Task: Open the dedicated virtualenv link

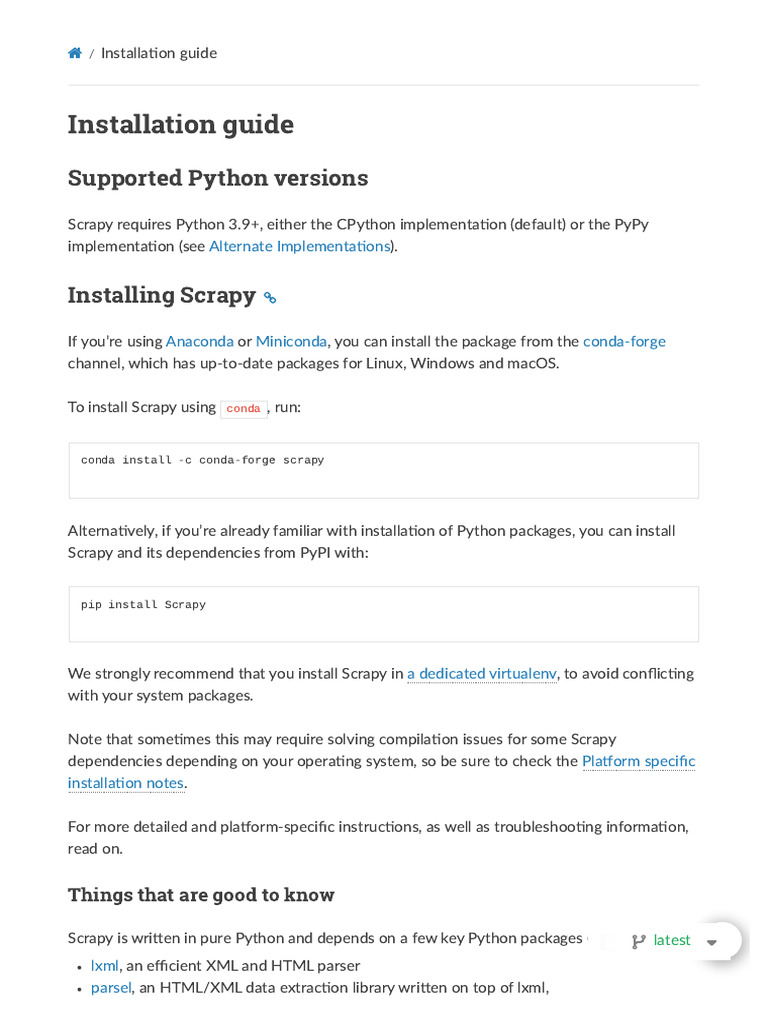Action: pyautogui.click(x=481, y=674)
